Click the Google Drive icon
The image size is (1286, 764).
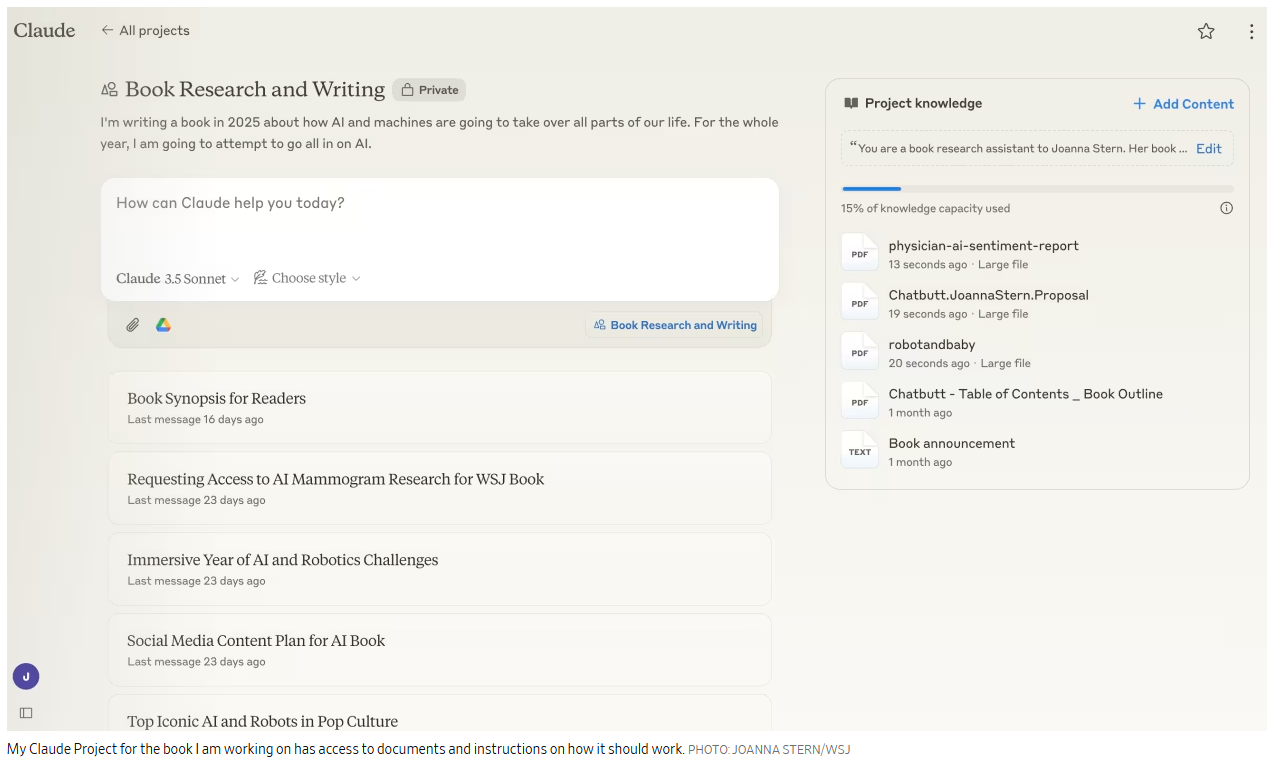pyautogui.click(x=163, y=325)
